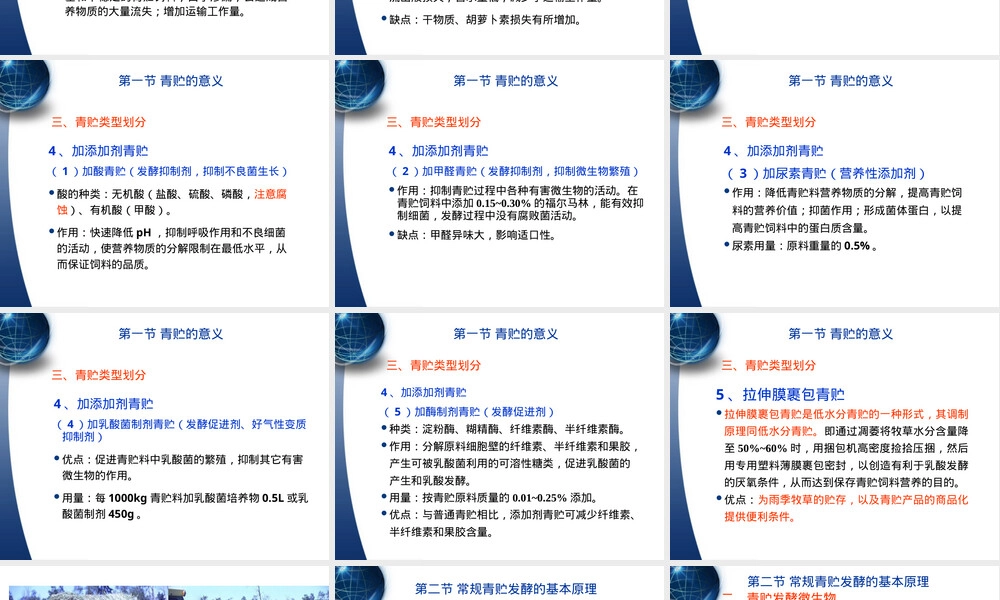Click bullet 优点：促进青贮料中乳酸菌的繁殖

point(179,467)
